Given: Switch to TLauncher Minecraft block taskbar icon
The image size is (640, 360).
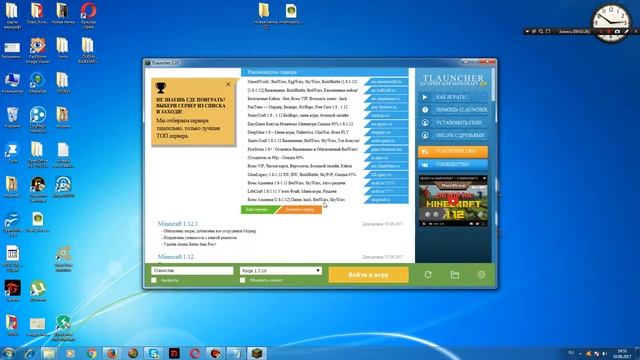Looking at the screenshot, I should 256,353.
